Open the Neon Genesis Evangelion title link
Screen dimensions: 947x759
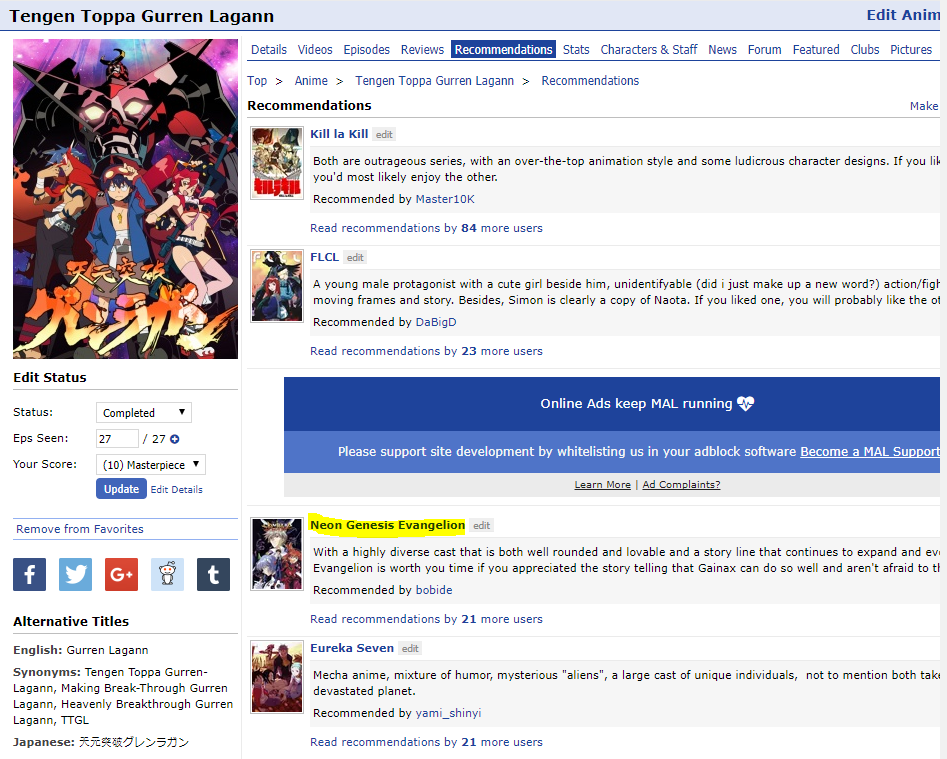point(387,525)
